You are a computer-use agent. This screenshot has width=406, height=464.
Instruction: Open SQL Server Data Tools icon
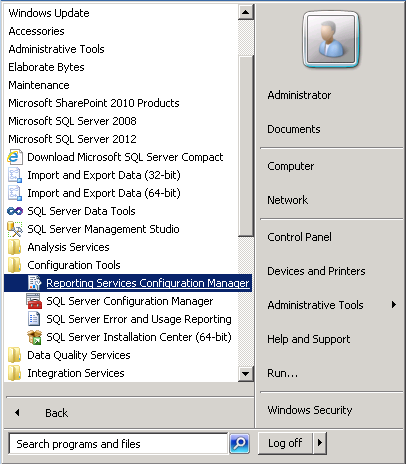click(x=15, y=211)
